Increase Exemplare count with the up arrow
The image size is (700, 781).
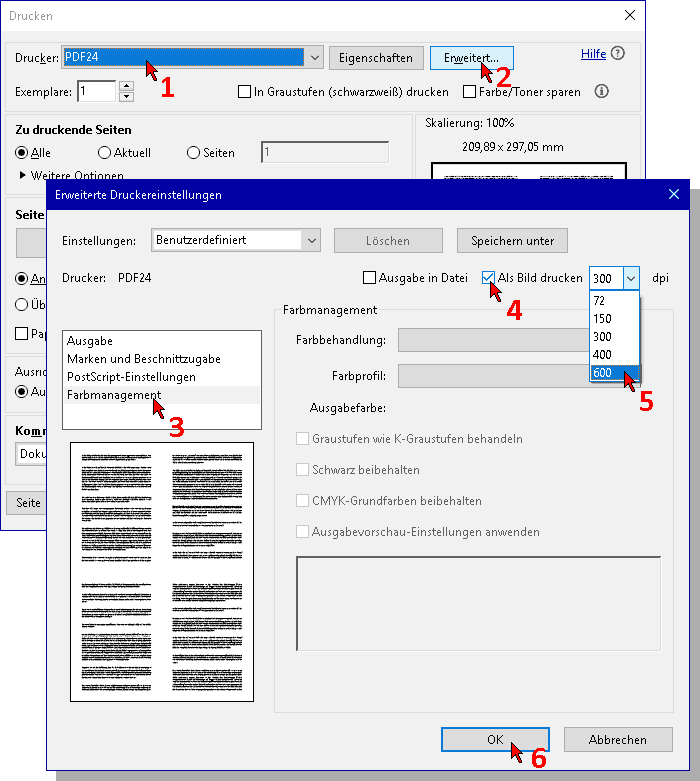coord(126,86)
